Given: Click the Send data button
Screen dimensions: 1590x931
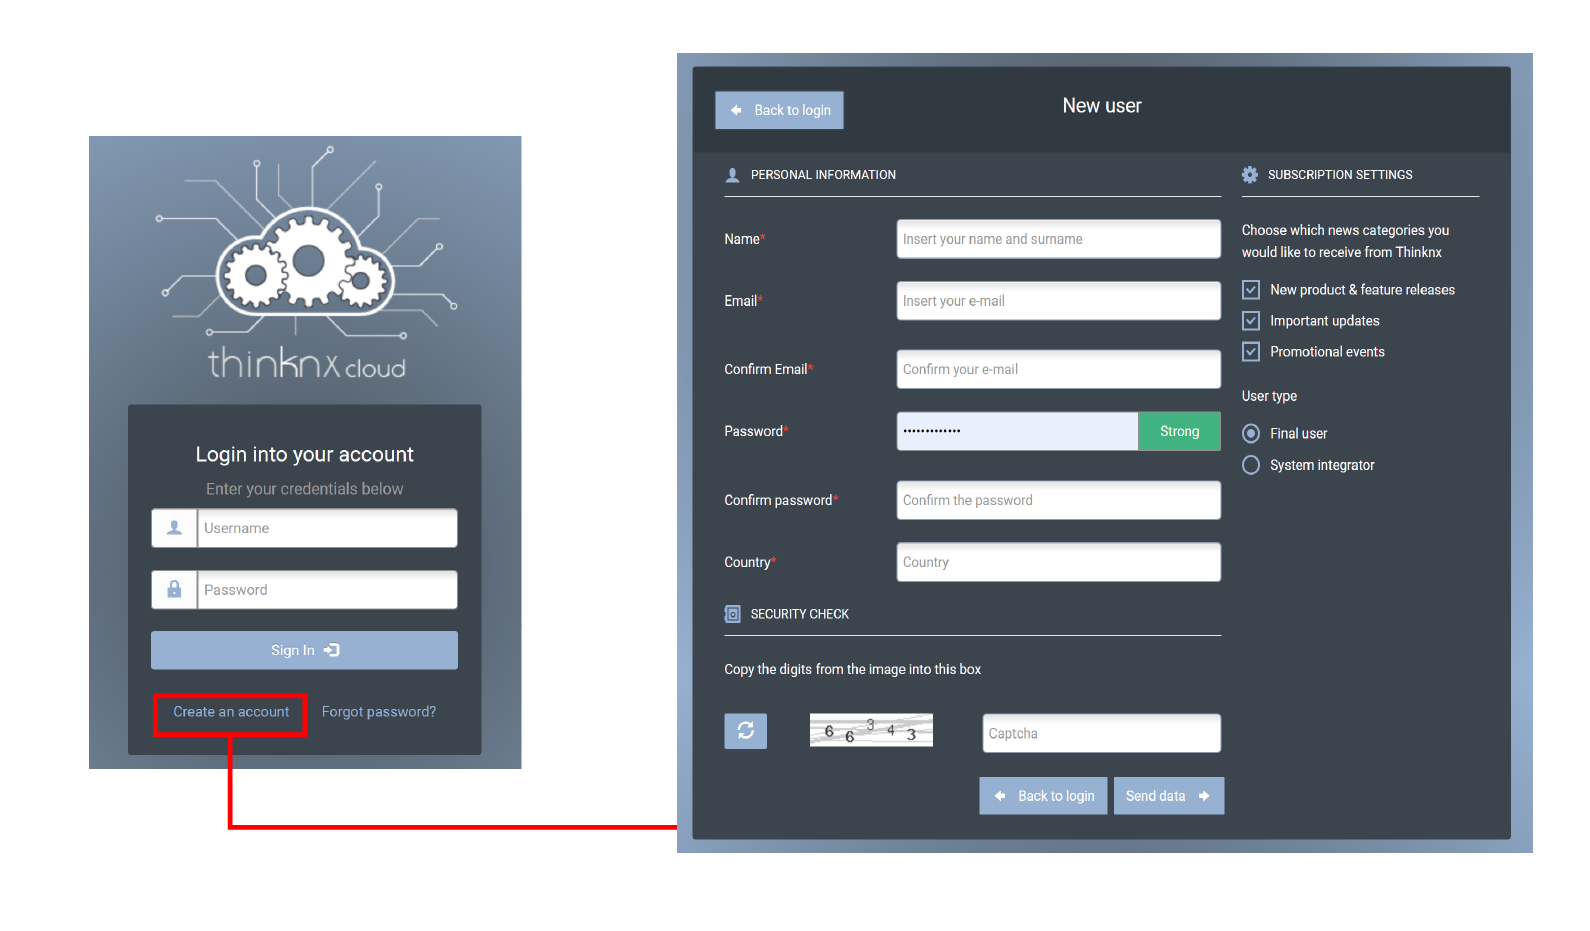Looking at the screenshot, I should point(1168,796).
